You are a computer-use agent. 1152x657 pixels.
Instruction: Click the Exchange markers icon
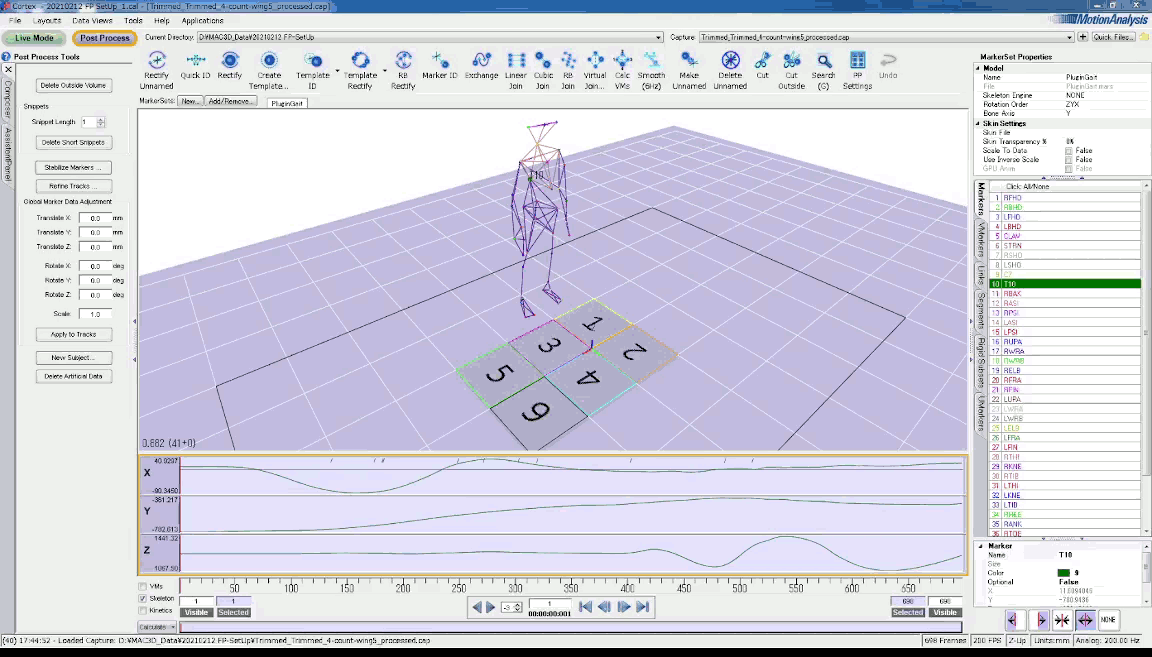pyautogui.click(x=481, y=60)
